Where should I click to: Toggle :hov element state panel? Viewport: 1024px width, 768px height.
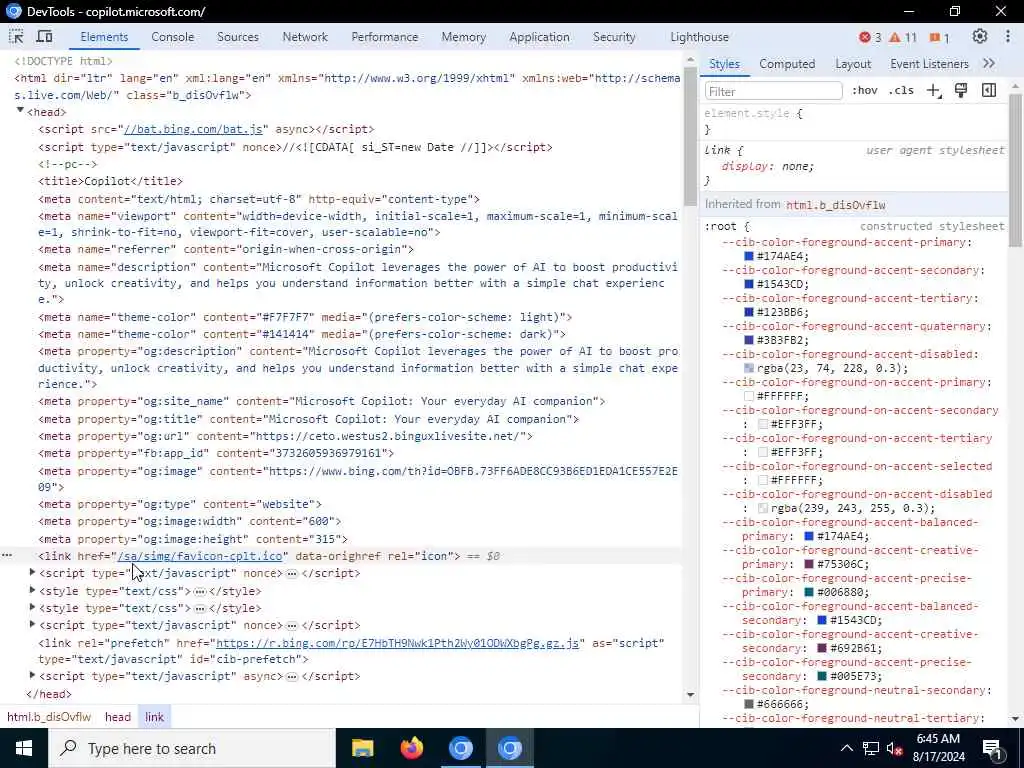(x=865, y=90)
